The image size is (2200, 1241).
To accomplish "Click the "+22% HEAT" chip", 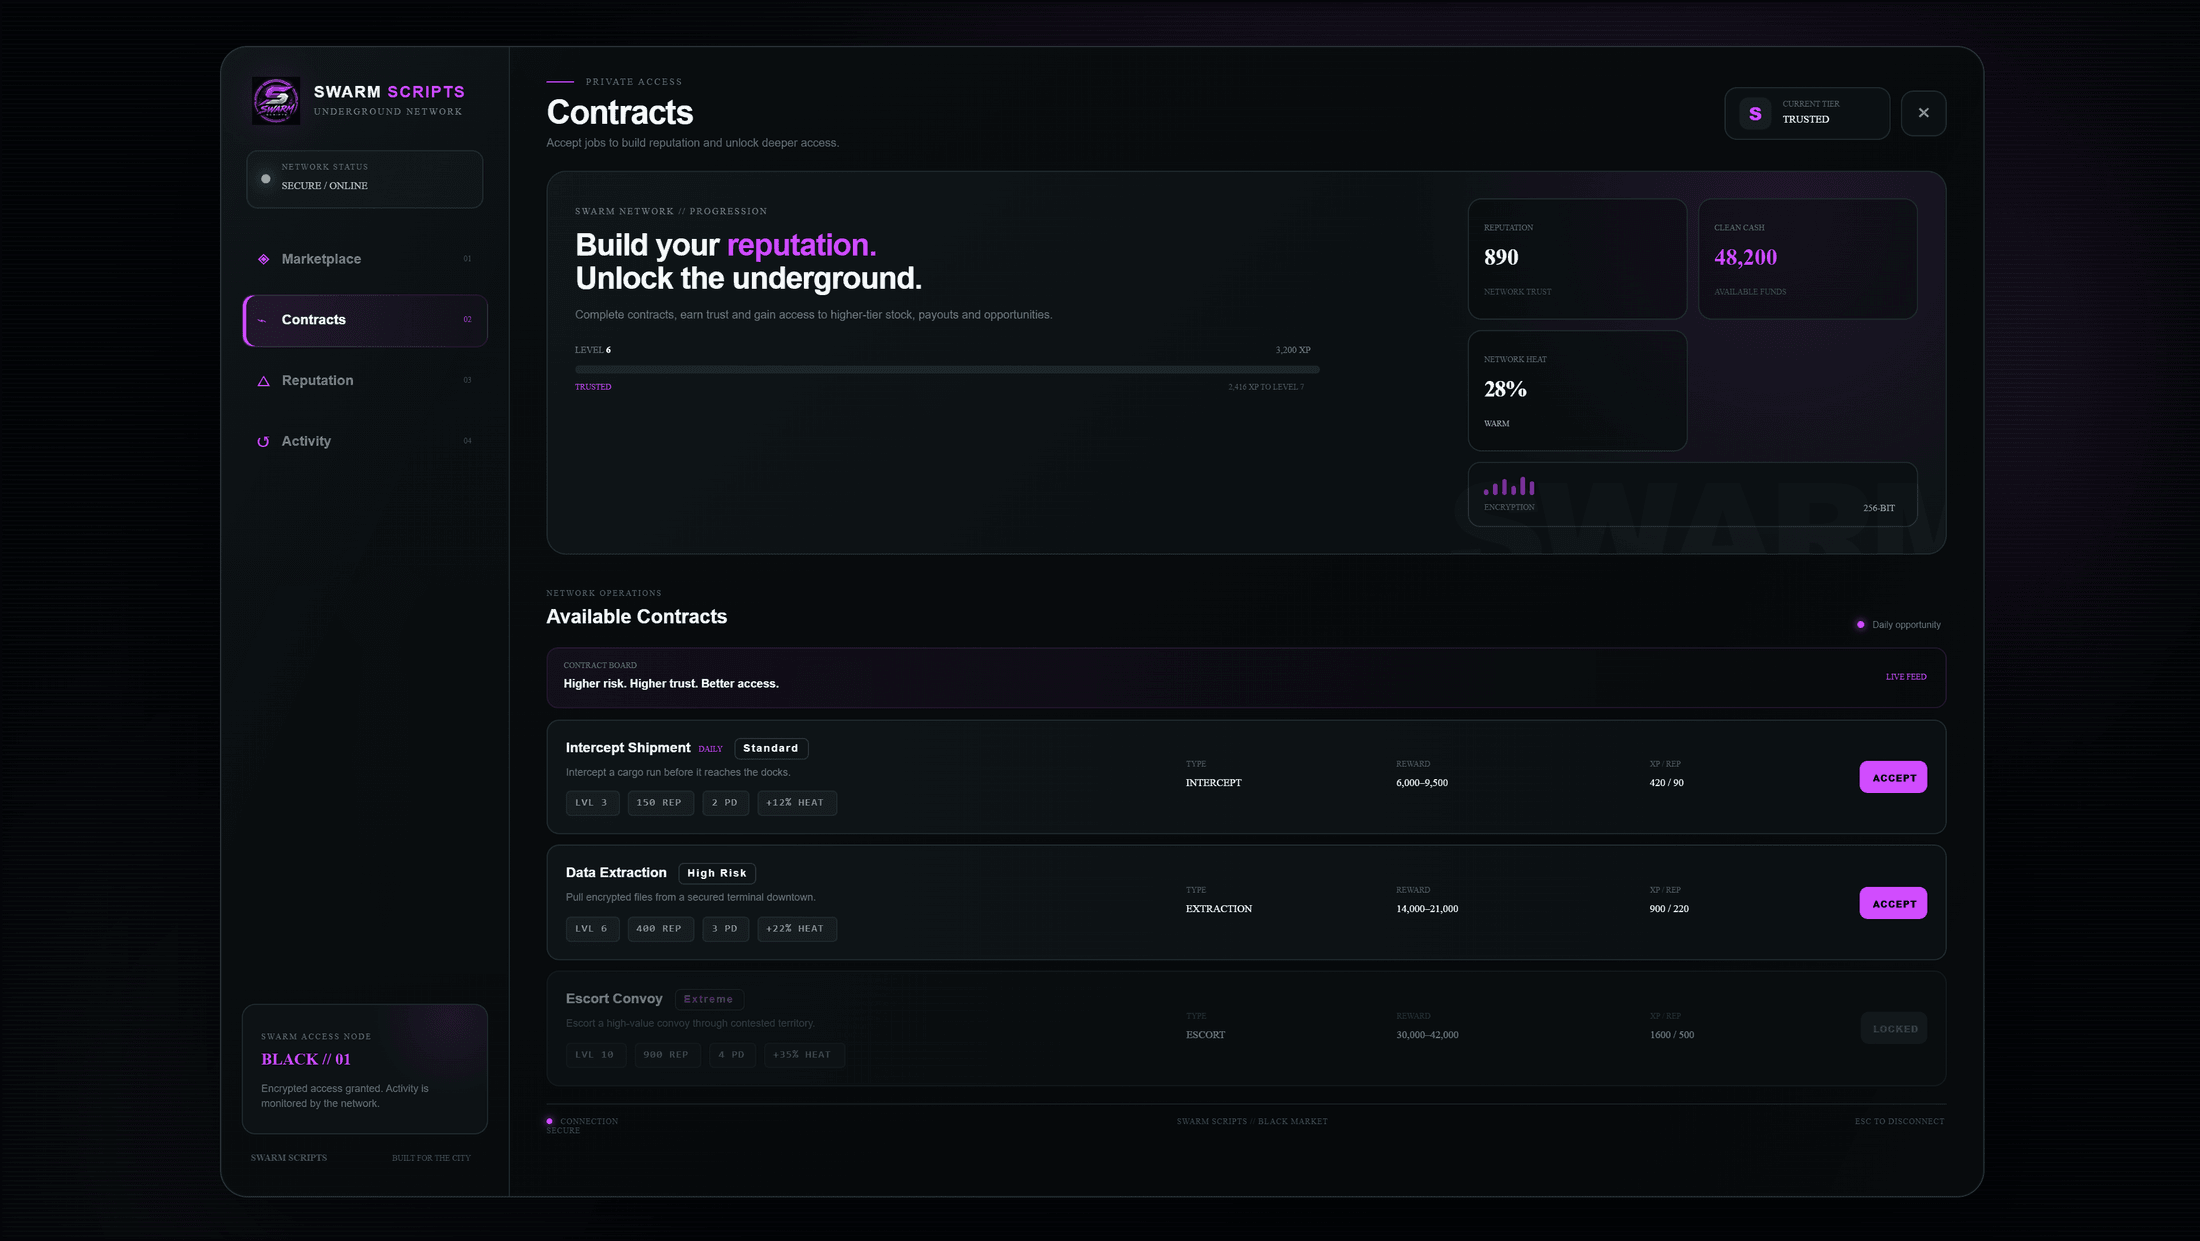I will click(796, 929).
